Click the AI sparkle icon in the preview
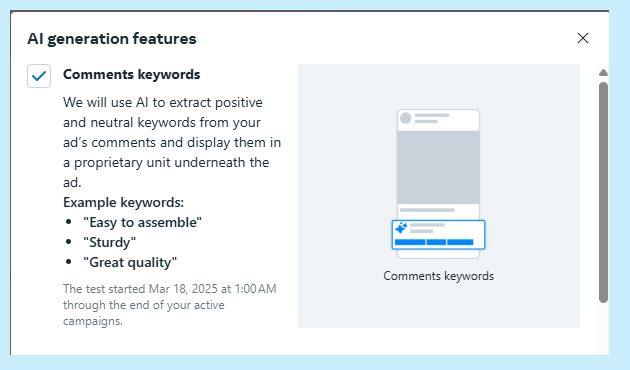The height and width of the screenshot is (370, 630). (401, 228)
